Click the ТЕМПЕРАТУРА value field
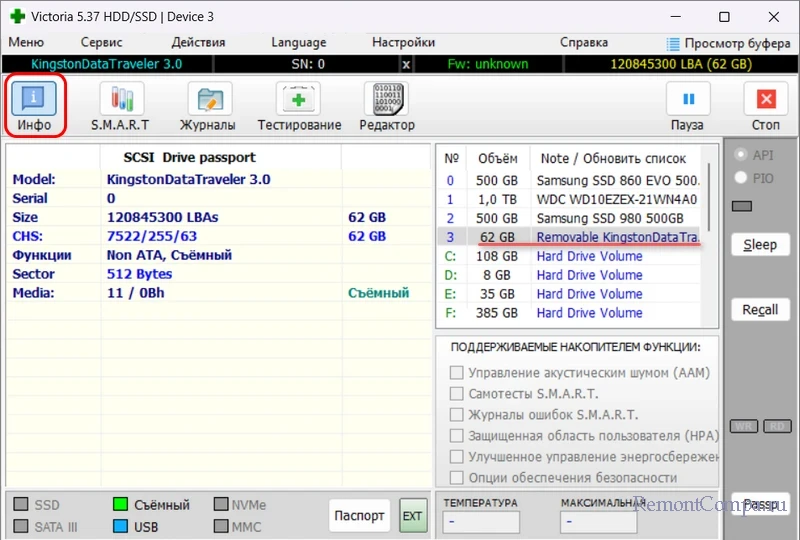The height and width of the screenshot is (540, 800). [x=481, y=522]
